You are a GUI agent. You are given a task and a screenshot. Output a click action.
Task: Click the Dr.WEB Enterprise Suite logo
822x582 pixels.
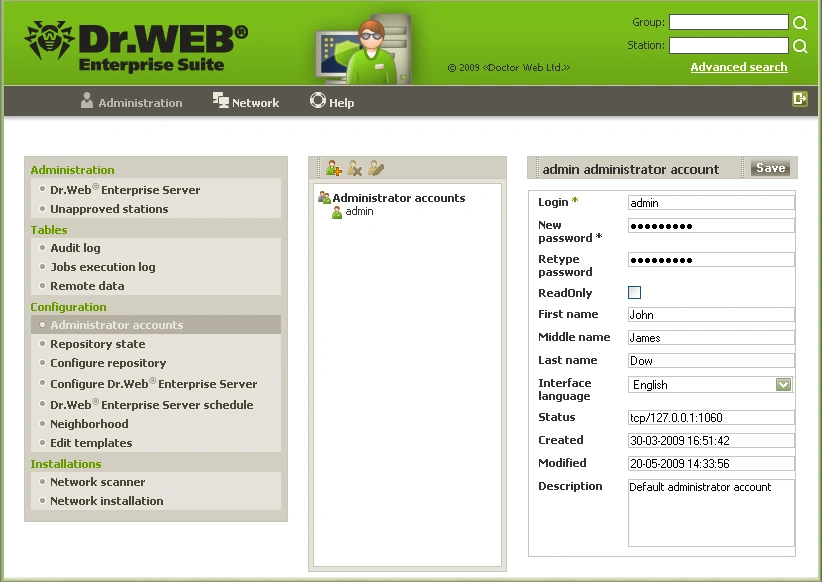coord(136,45)
